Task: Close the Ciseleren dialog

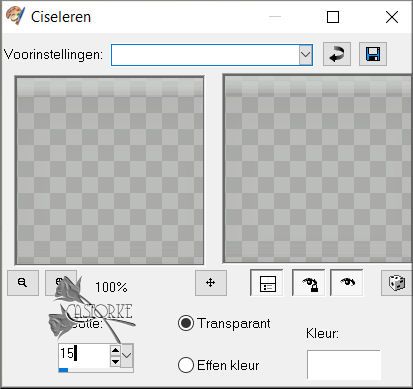Action: 392,17
